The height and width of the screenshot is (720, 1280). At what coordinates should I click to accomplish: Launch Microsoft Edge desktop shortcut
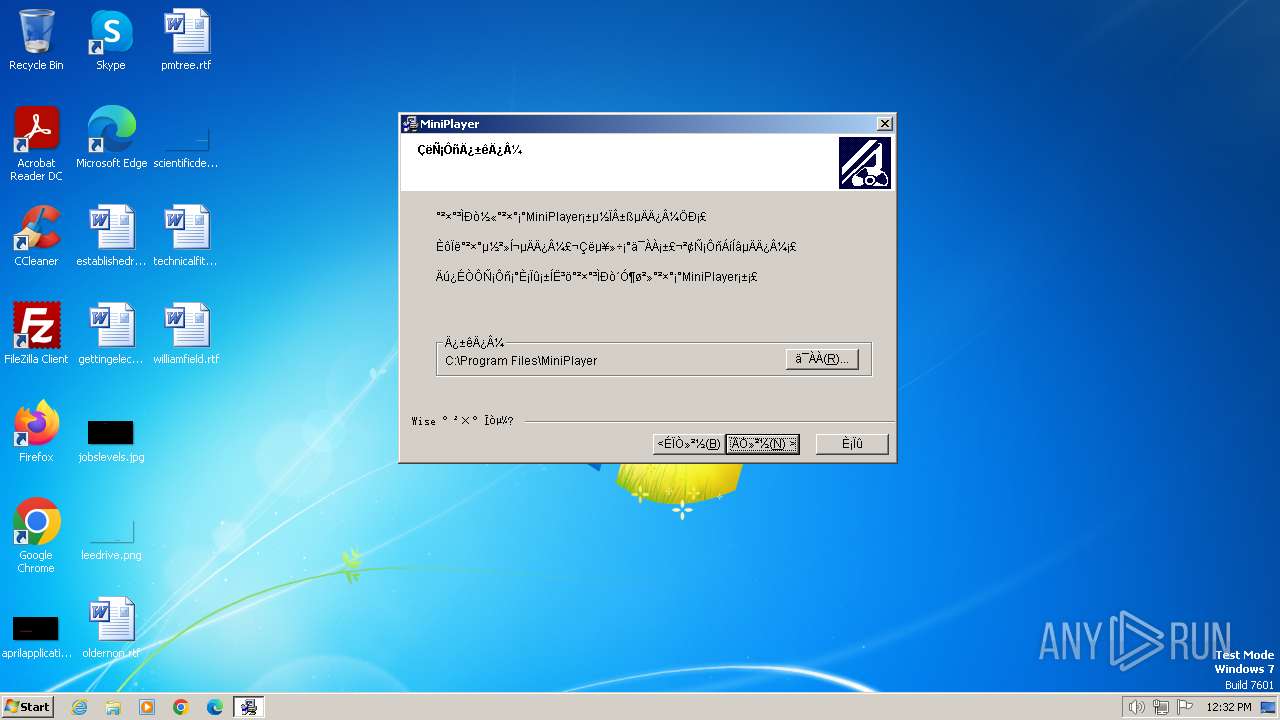click(x=111, y=138)
